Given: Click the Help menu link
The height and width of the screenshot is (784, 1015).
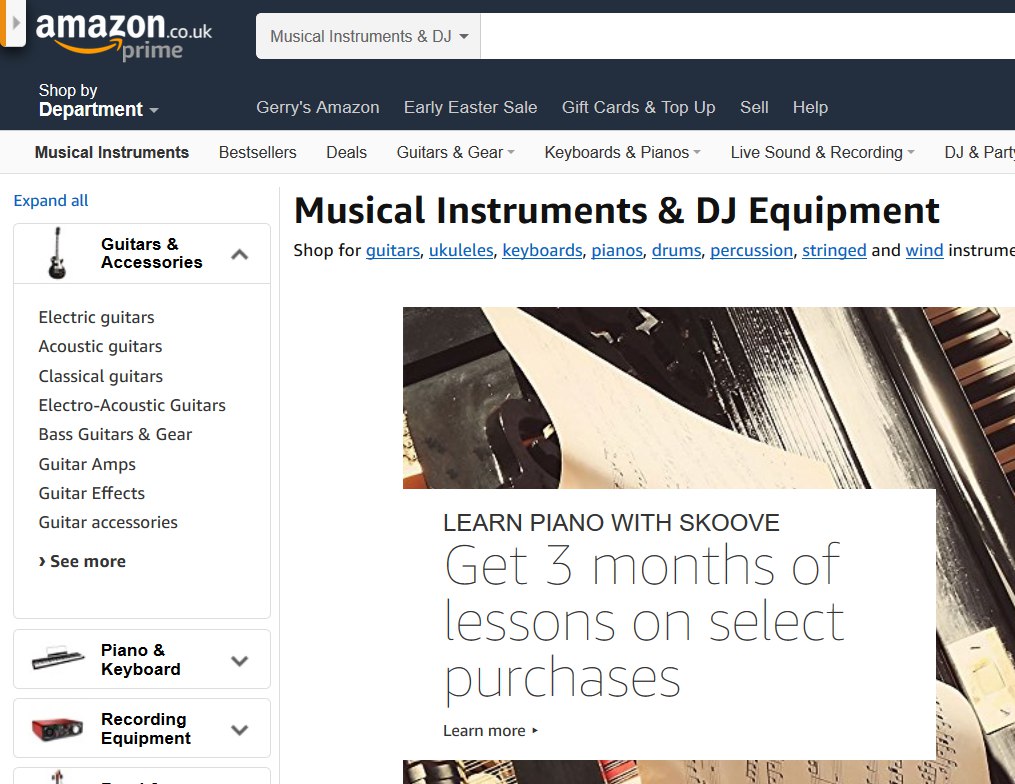Looking at the screenshot, I should click(x=810, y=107).
